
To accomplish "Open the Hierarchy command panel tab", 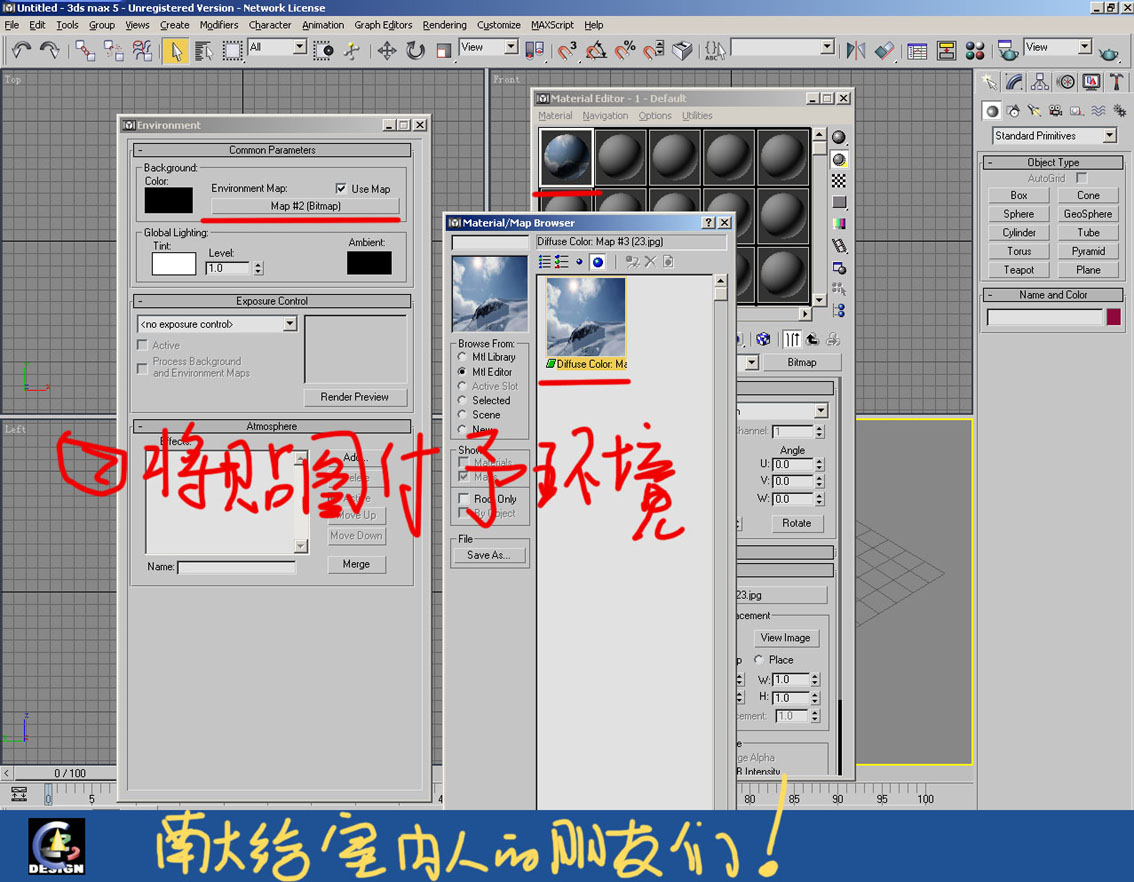I will [1040, 82].
